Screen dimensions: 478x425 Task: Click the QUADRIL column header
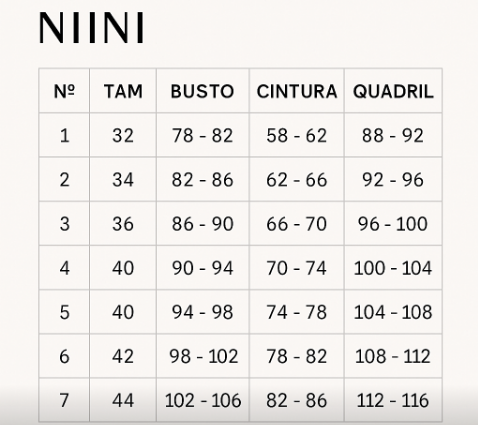(x=393, y=91)
